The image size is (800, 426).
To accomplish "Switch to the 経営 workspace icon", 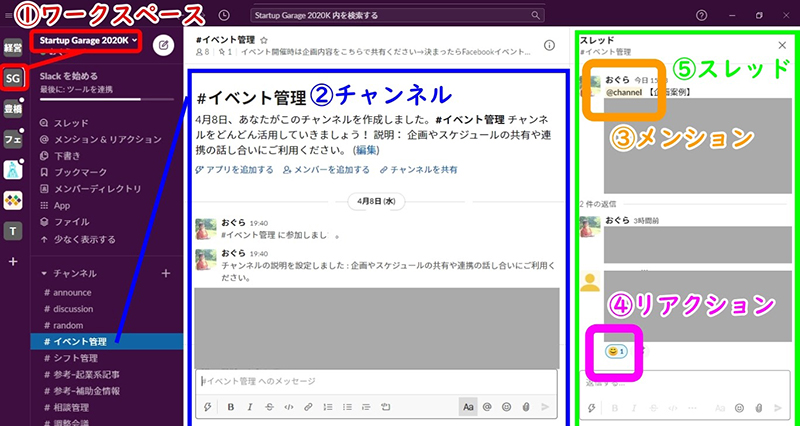I will 13,48.
